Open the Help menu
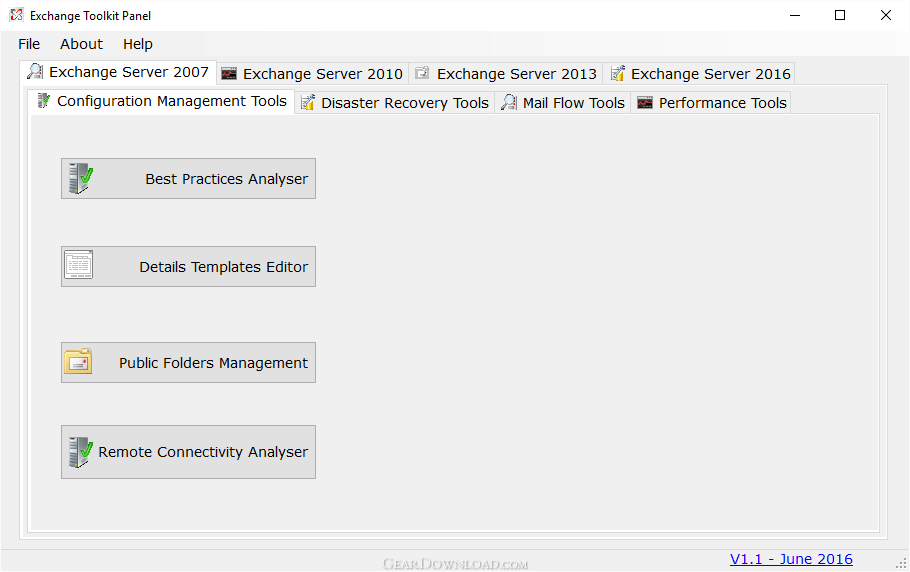 (138, 44)
